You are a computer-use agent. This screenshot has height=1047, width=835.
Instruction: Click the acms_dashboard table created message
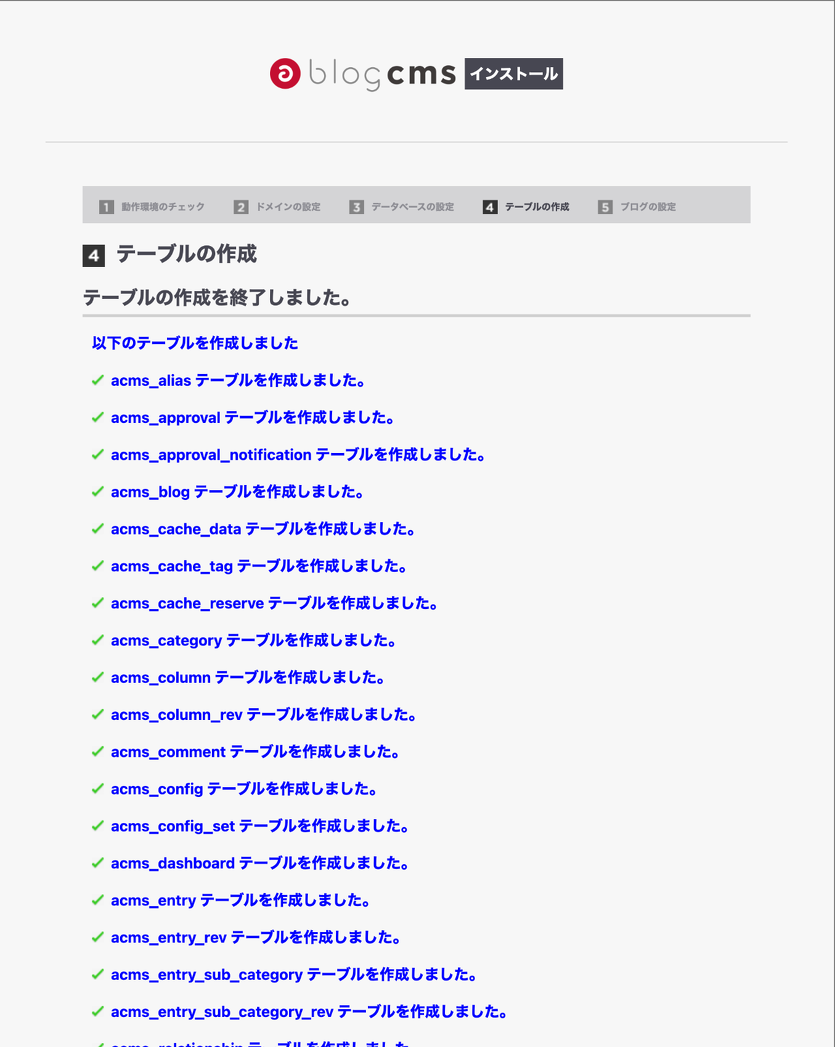259,863
